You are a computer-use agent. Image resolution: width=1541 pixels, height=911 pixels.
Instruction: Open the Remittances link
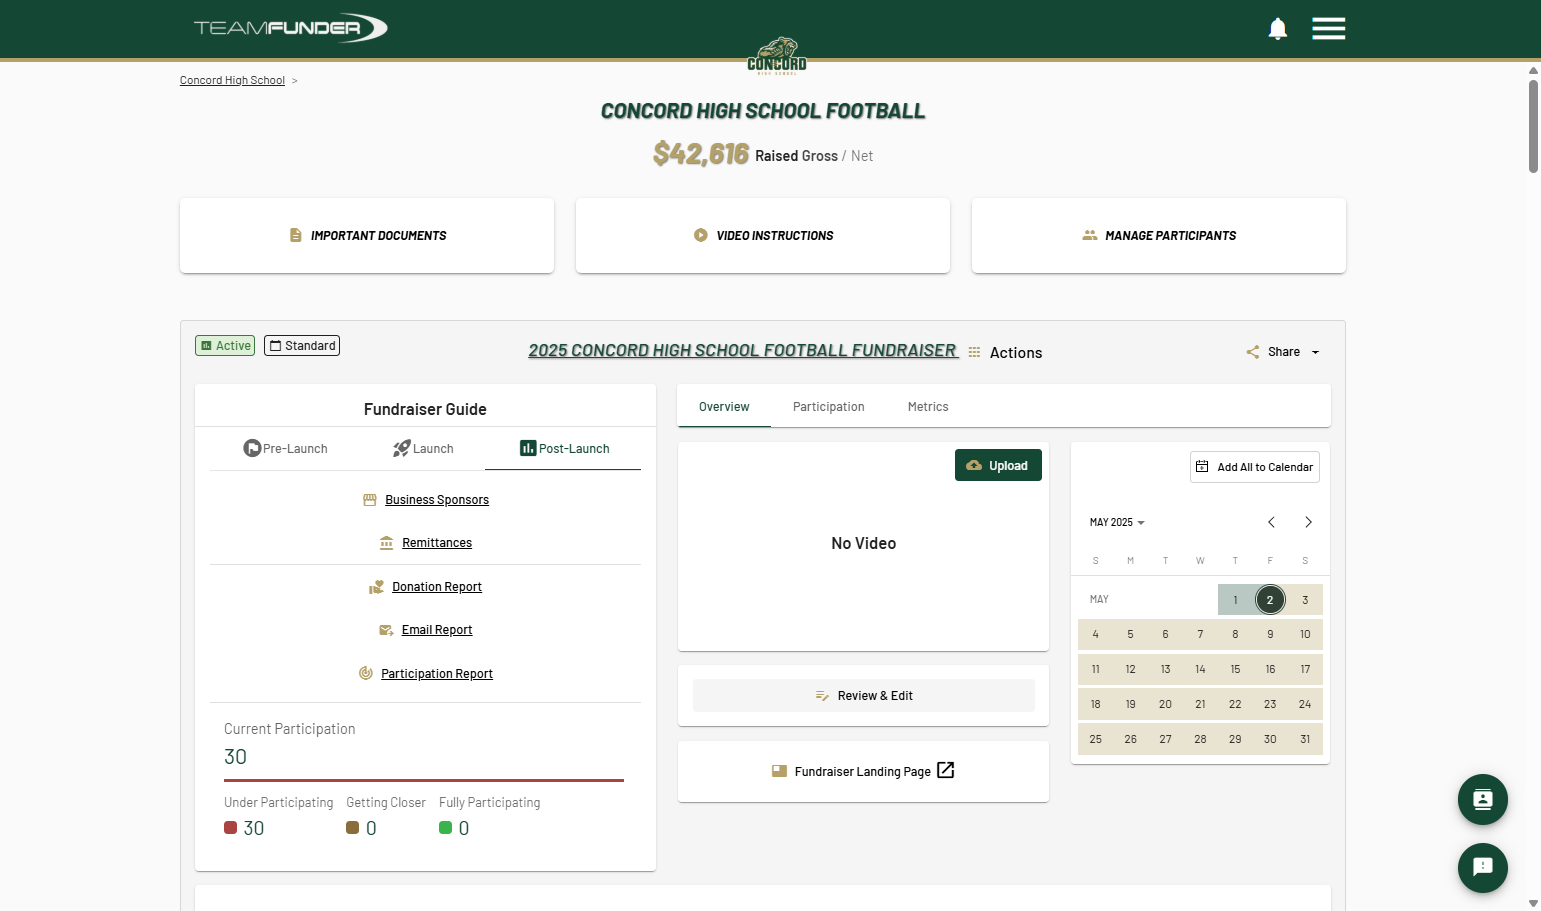[437, 543]
